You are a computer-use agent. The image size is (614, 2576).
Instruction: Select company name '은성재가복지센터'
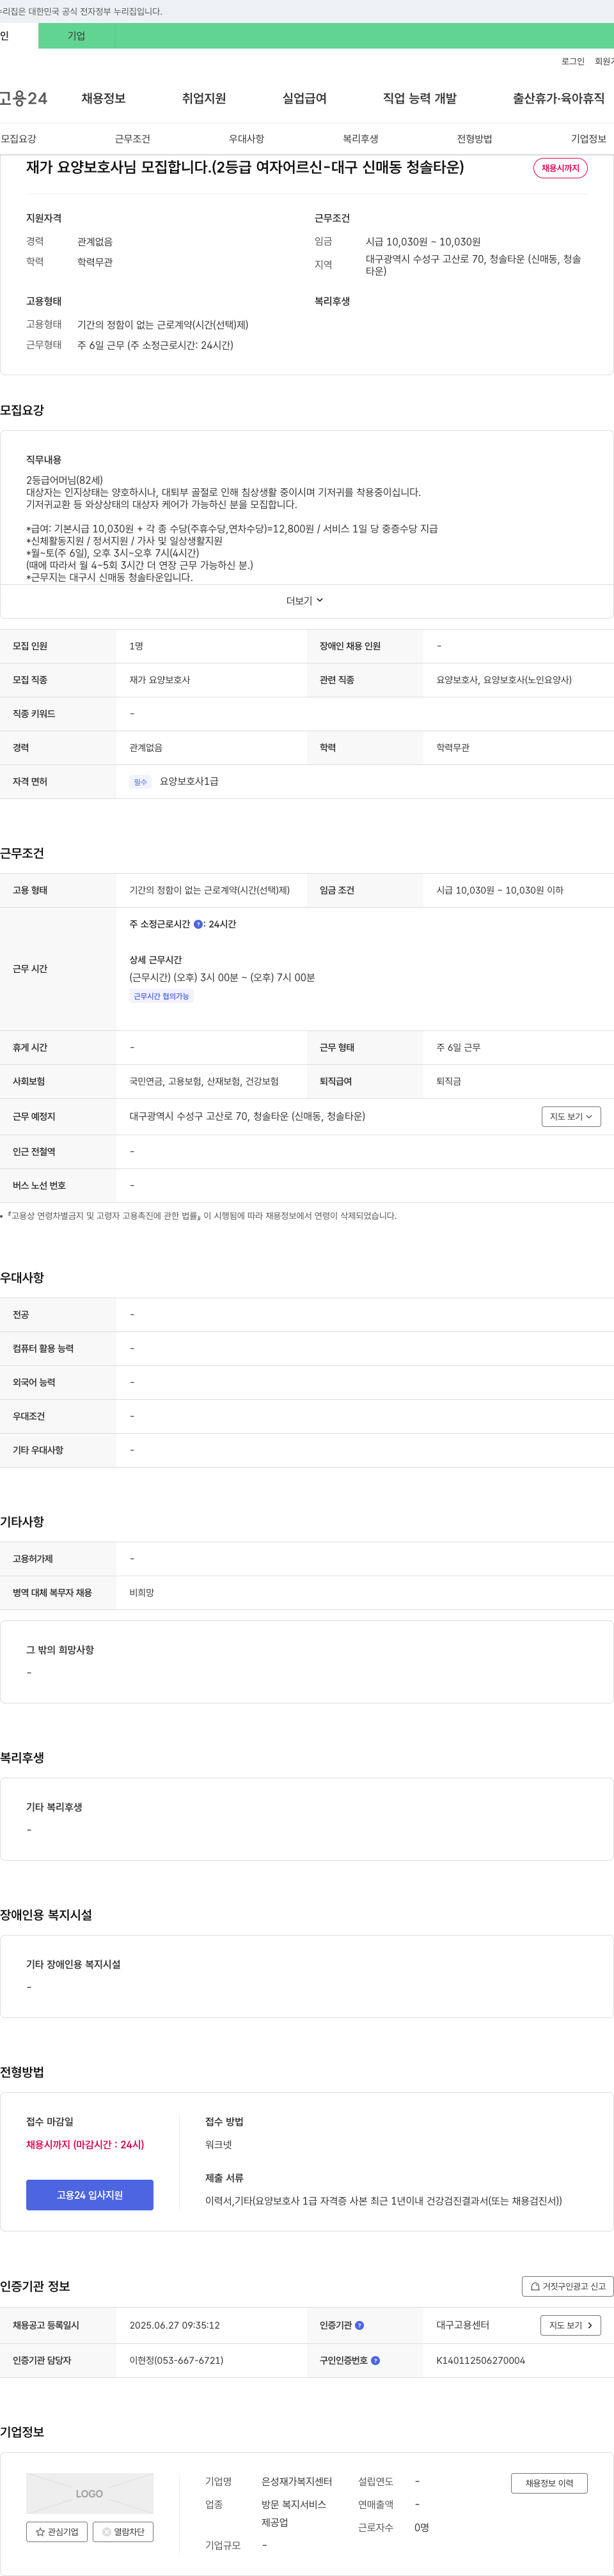point(297,2481)
